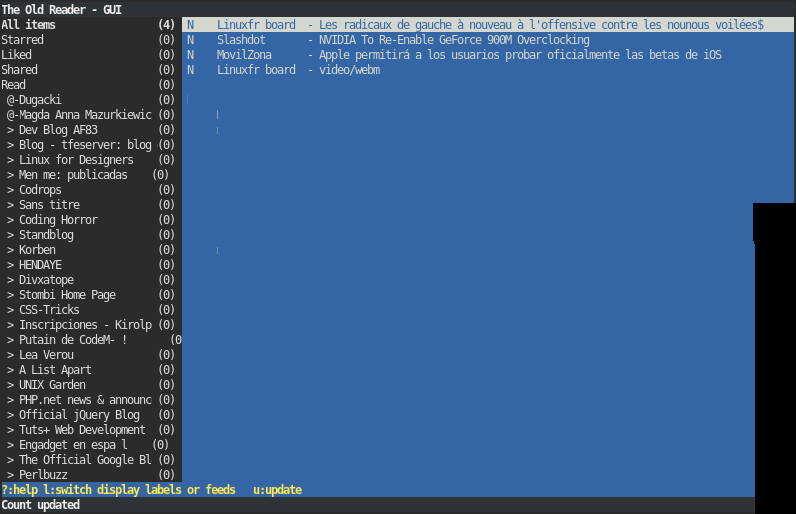The image size is (796, 514).
Task: Open the Starred items list
Action: pos(90,40)
